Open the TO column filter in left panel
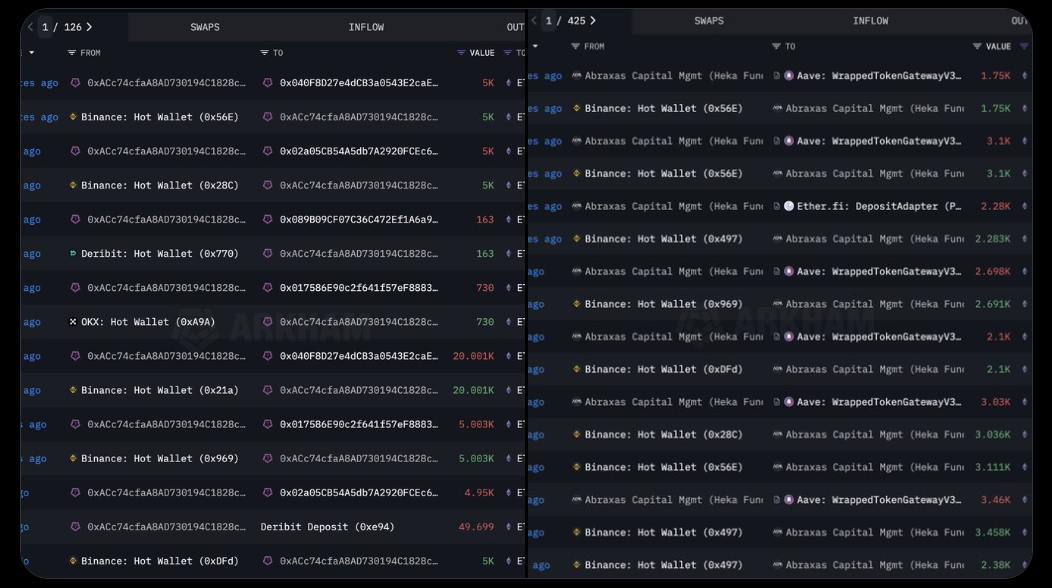1052x588 pixels. point(264,52)
